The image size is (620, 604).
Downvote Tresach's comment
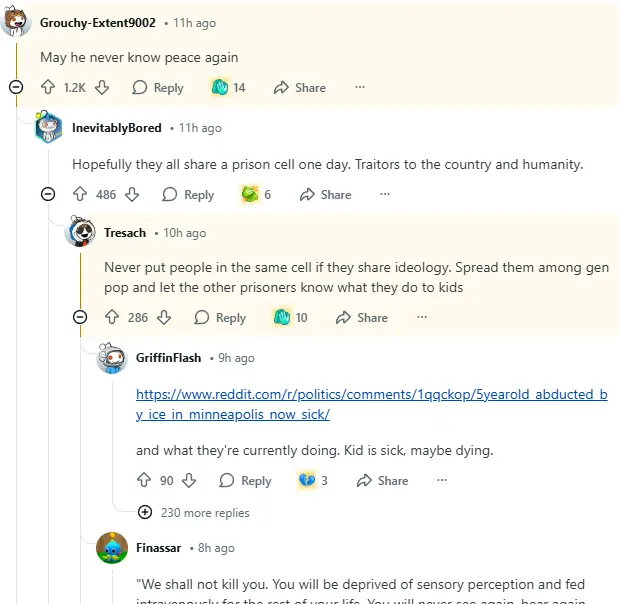165,318
